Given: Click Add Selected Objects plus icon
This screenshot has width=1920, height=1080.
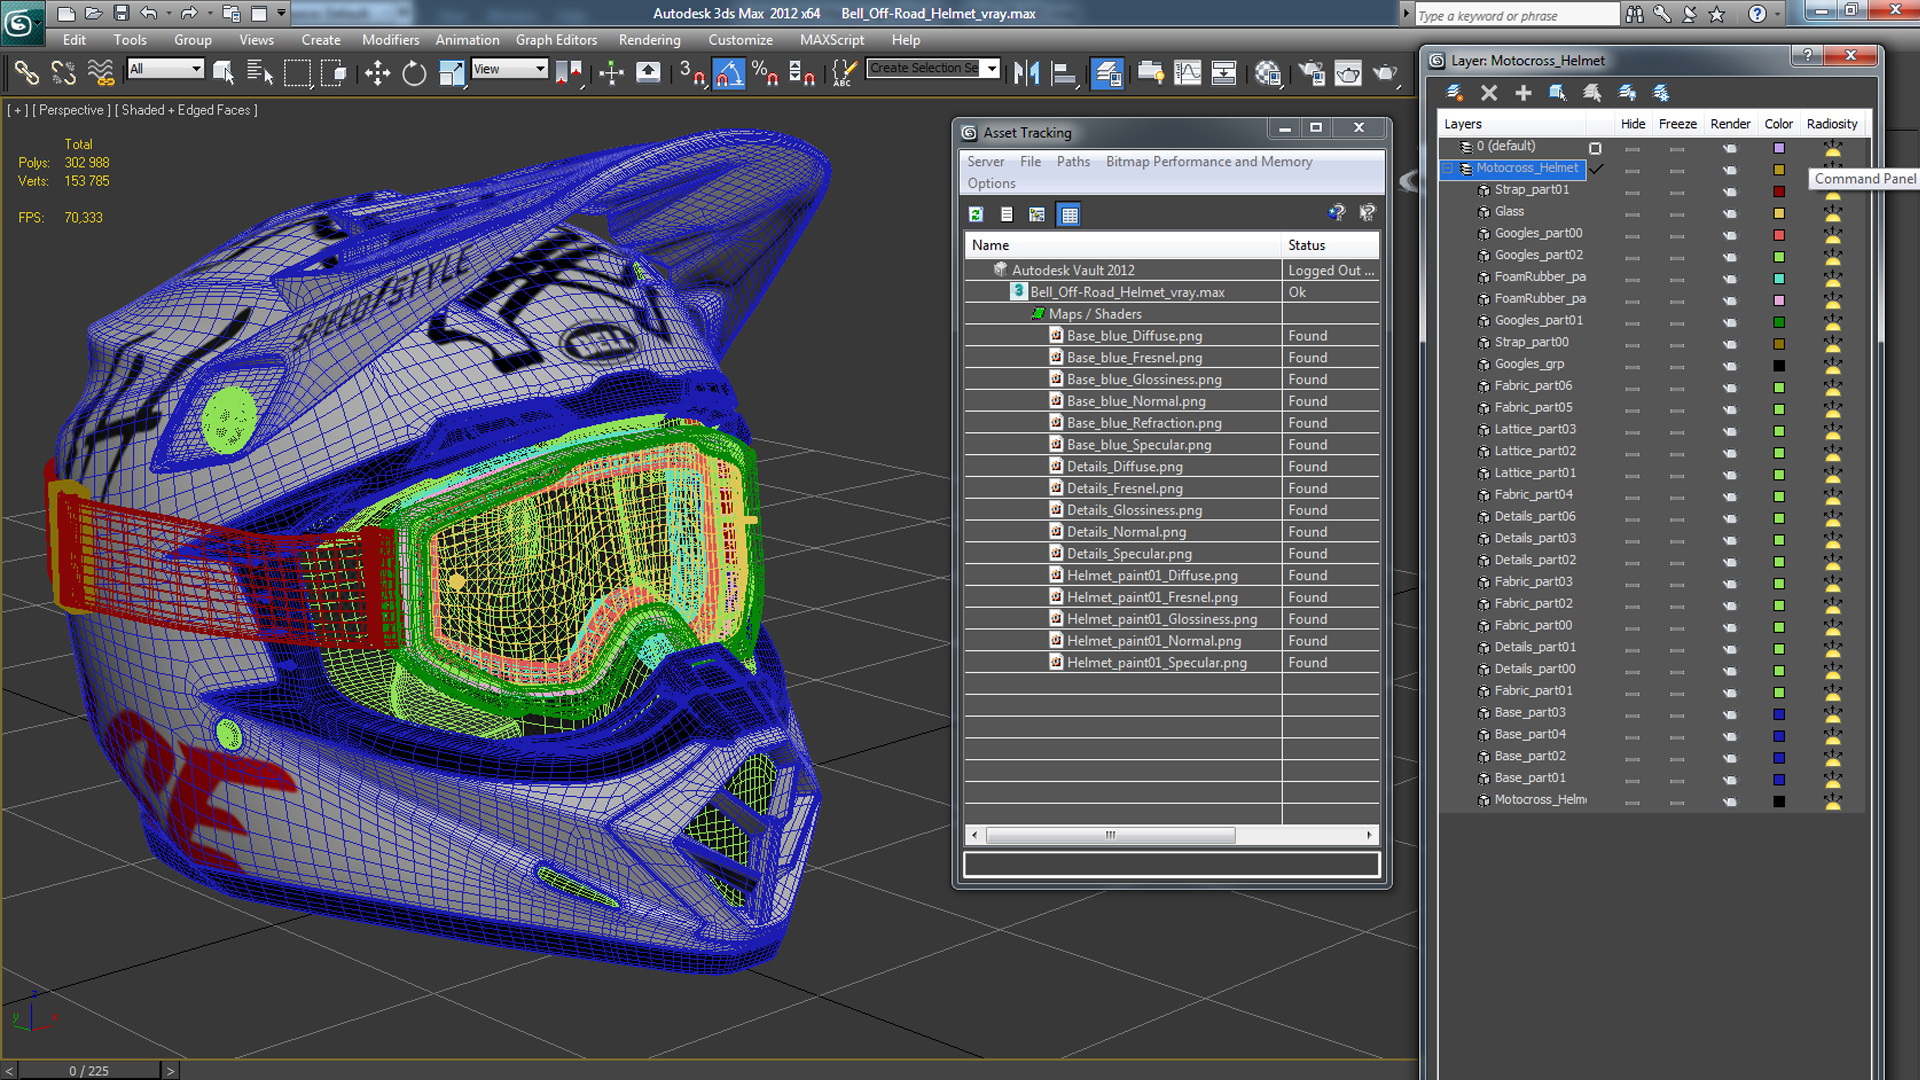Looking at the screenshot, I should [1523, 93].
